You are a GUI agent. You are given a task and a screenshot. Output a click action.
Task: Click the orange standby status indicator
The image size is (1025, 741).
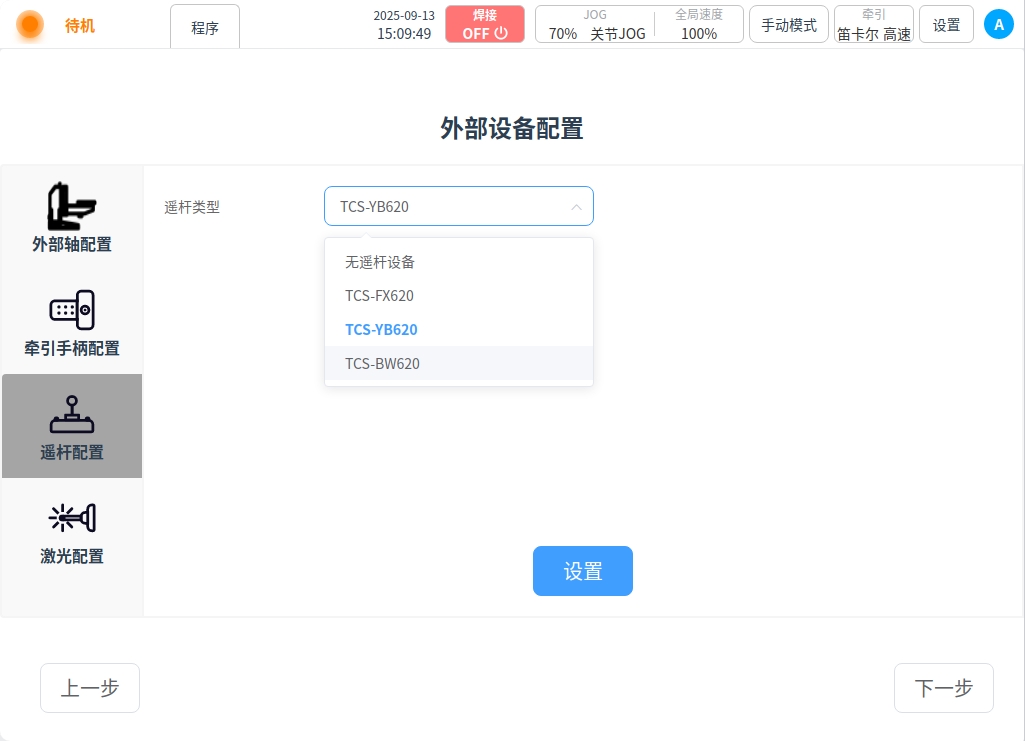click(31, 25)
